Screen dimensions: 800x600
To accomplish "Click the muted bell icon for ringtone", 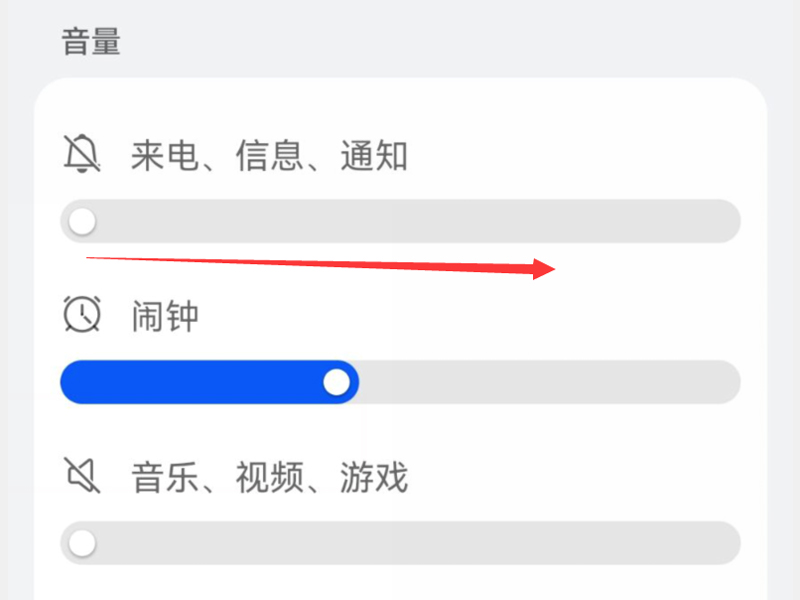I will (82, 155).
